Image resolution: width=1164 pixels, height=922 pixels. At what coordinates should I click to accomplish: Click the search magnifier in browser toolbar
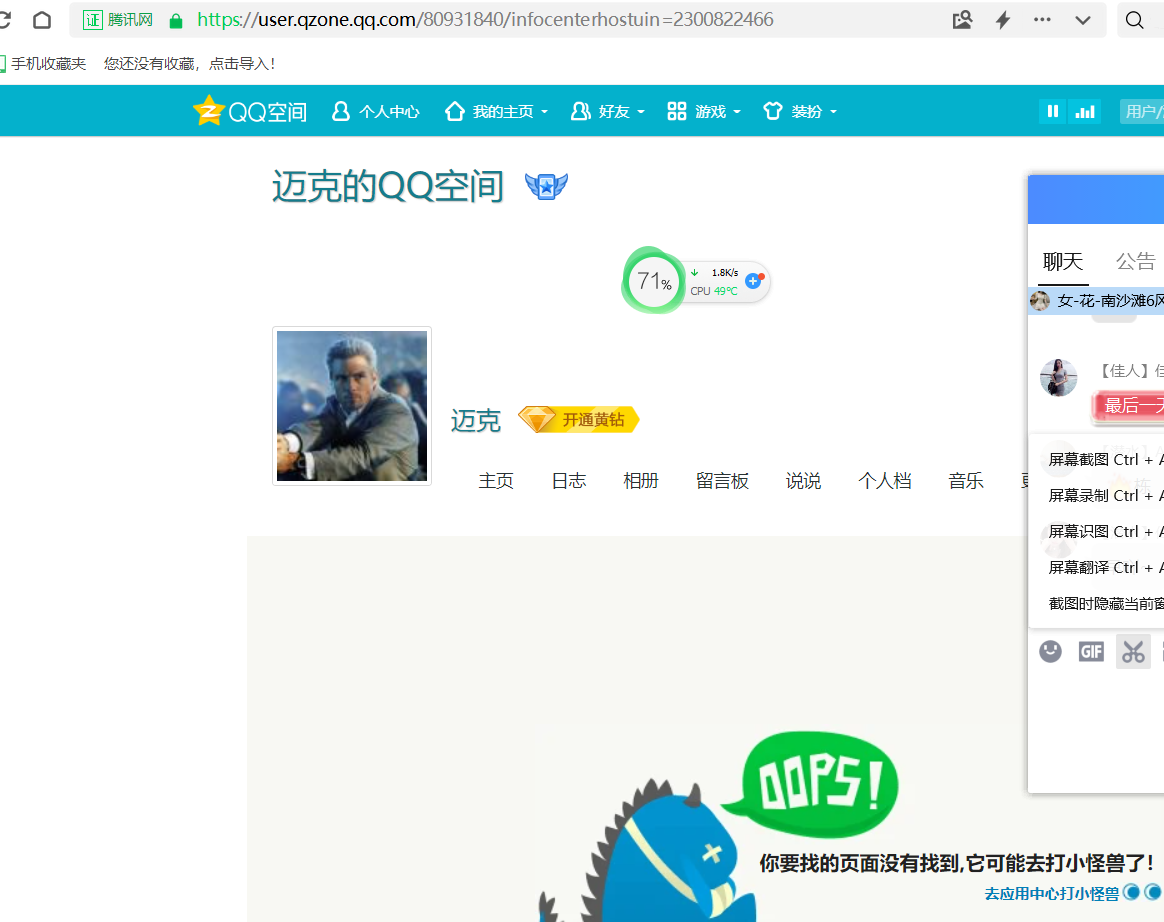pyautogui.click(x=1135, y=20)
